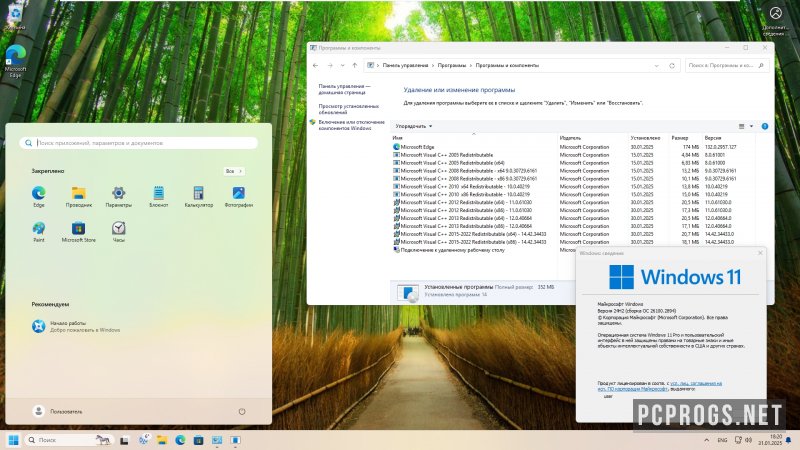Open Microsoft Edge from taskbar

(x=180, y=440)
